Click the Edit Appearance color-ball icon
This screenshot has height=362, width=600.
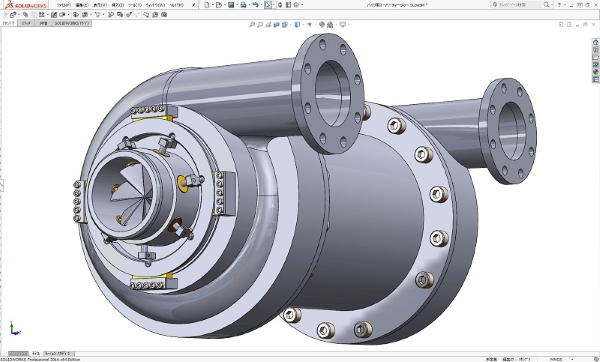tap(322, 25)
